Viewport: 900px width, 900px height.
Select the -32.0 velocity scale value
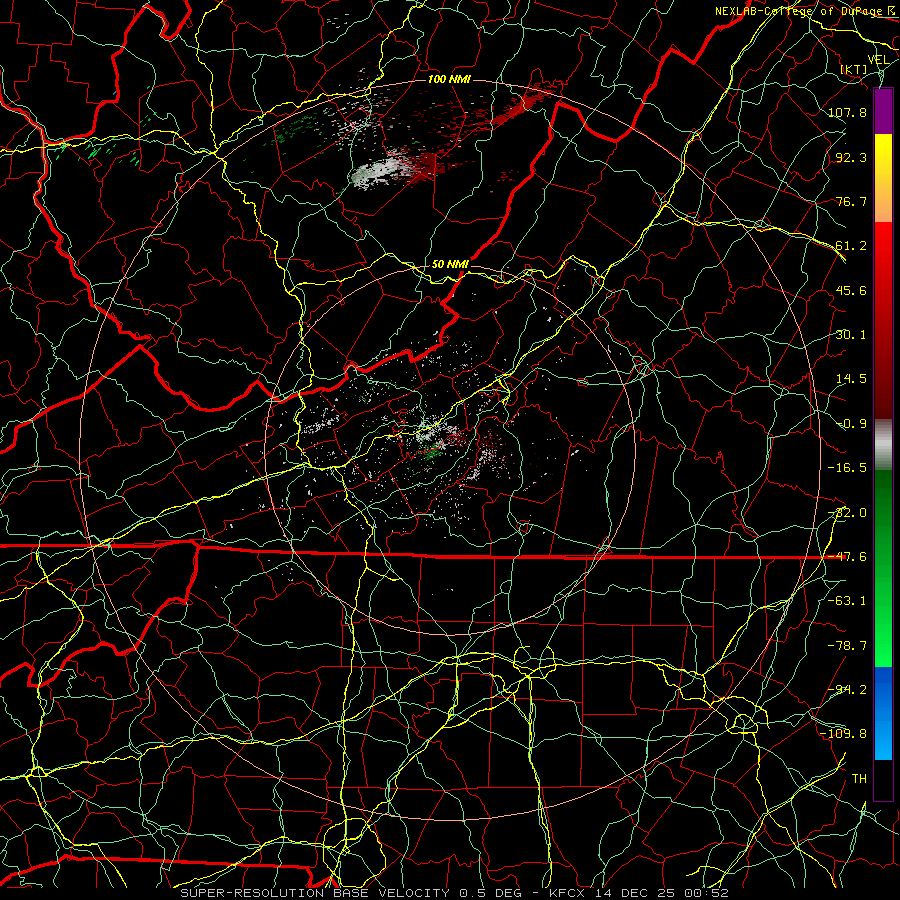tap(847, 512)
